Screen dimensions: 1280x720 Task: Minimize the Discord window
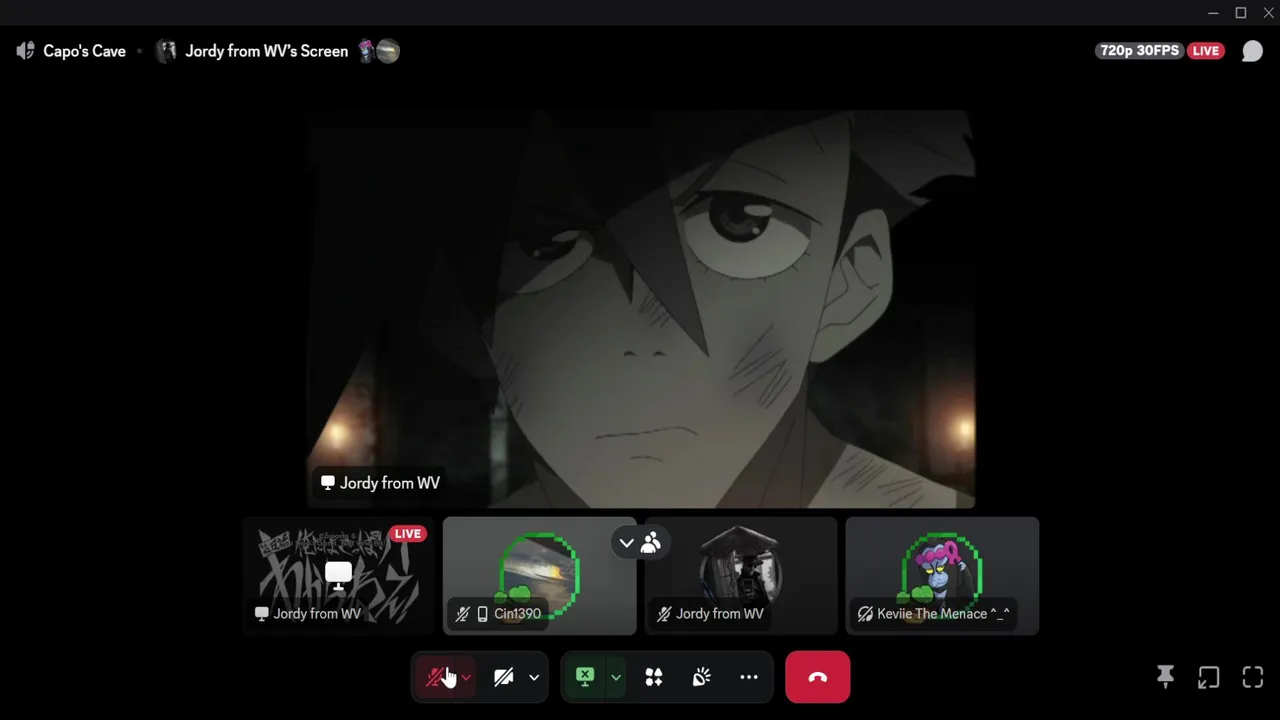click(x=1213, y=13)
